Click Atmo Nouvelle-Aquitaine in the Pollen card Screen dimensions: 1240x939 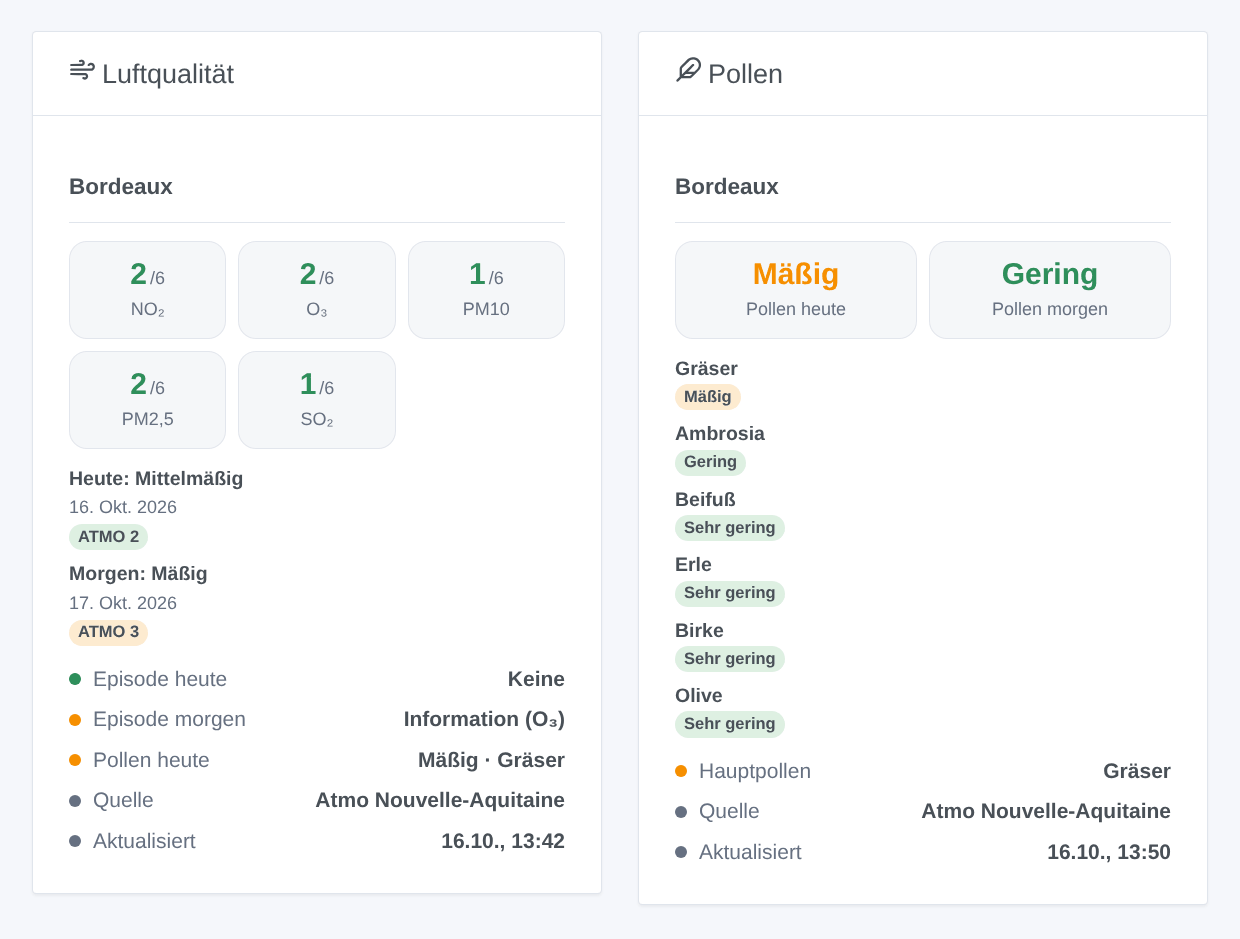tap(1046, 811)
